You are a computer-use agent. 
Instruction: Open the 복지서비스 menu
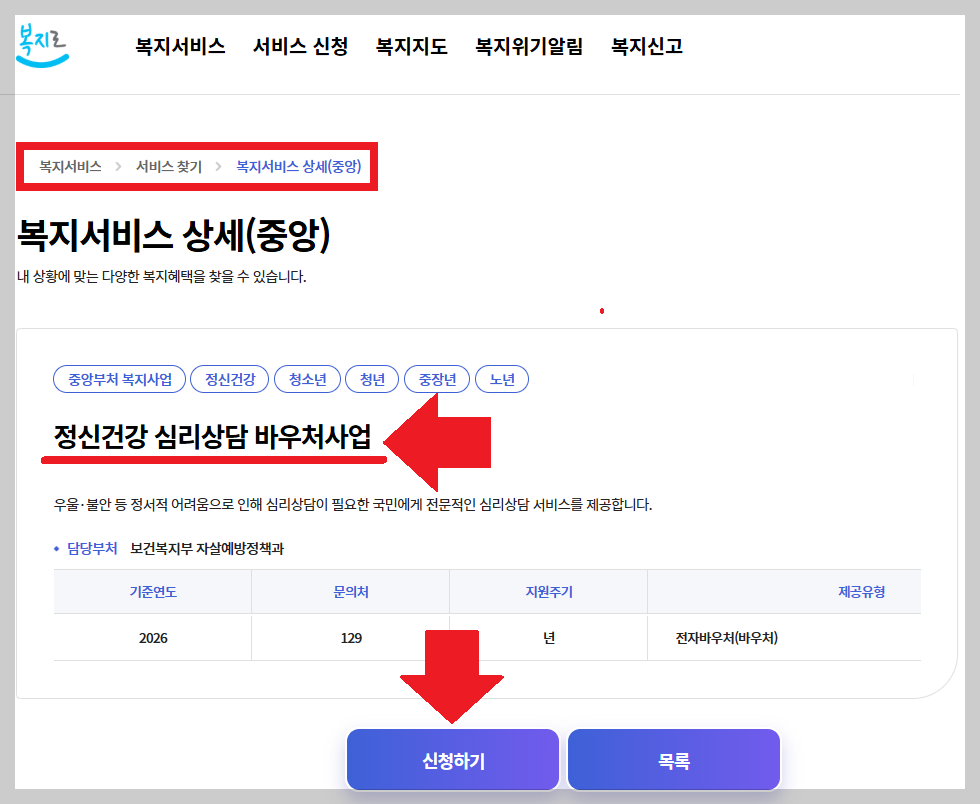[x=179, y=46]
